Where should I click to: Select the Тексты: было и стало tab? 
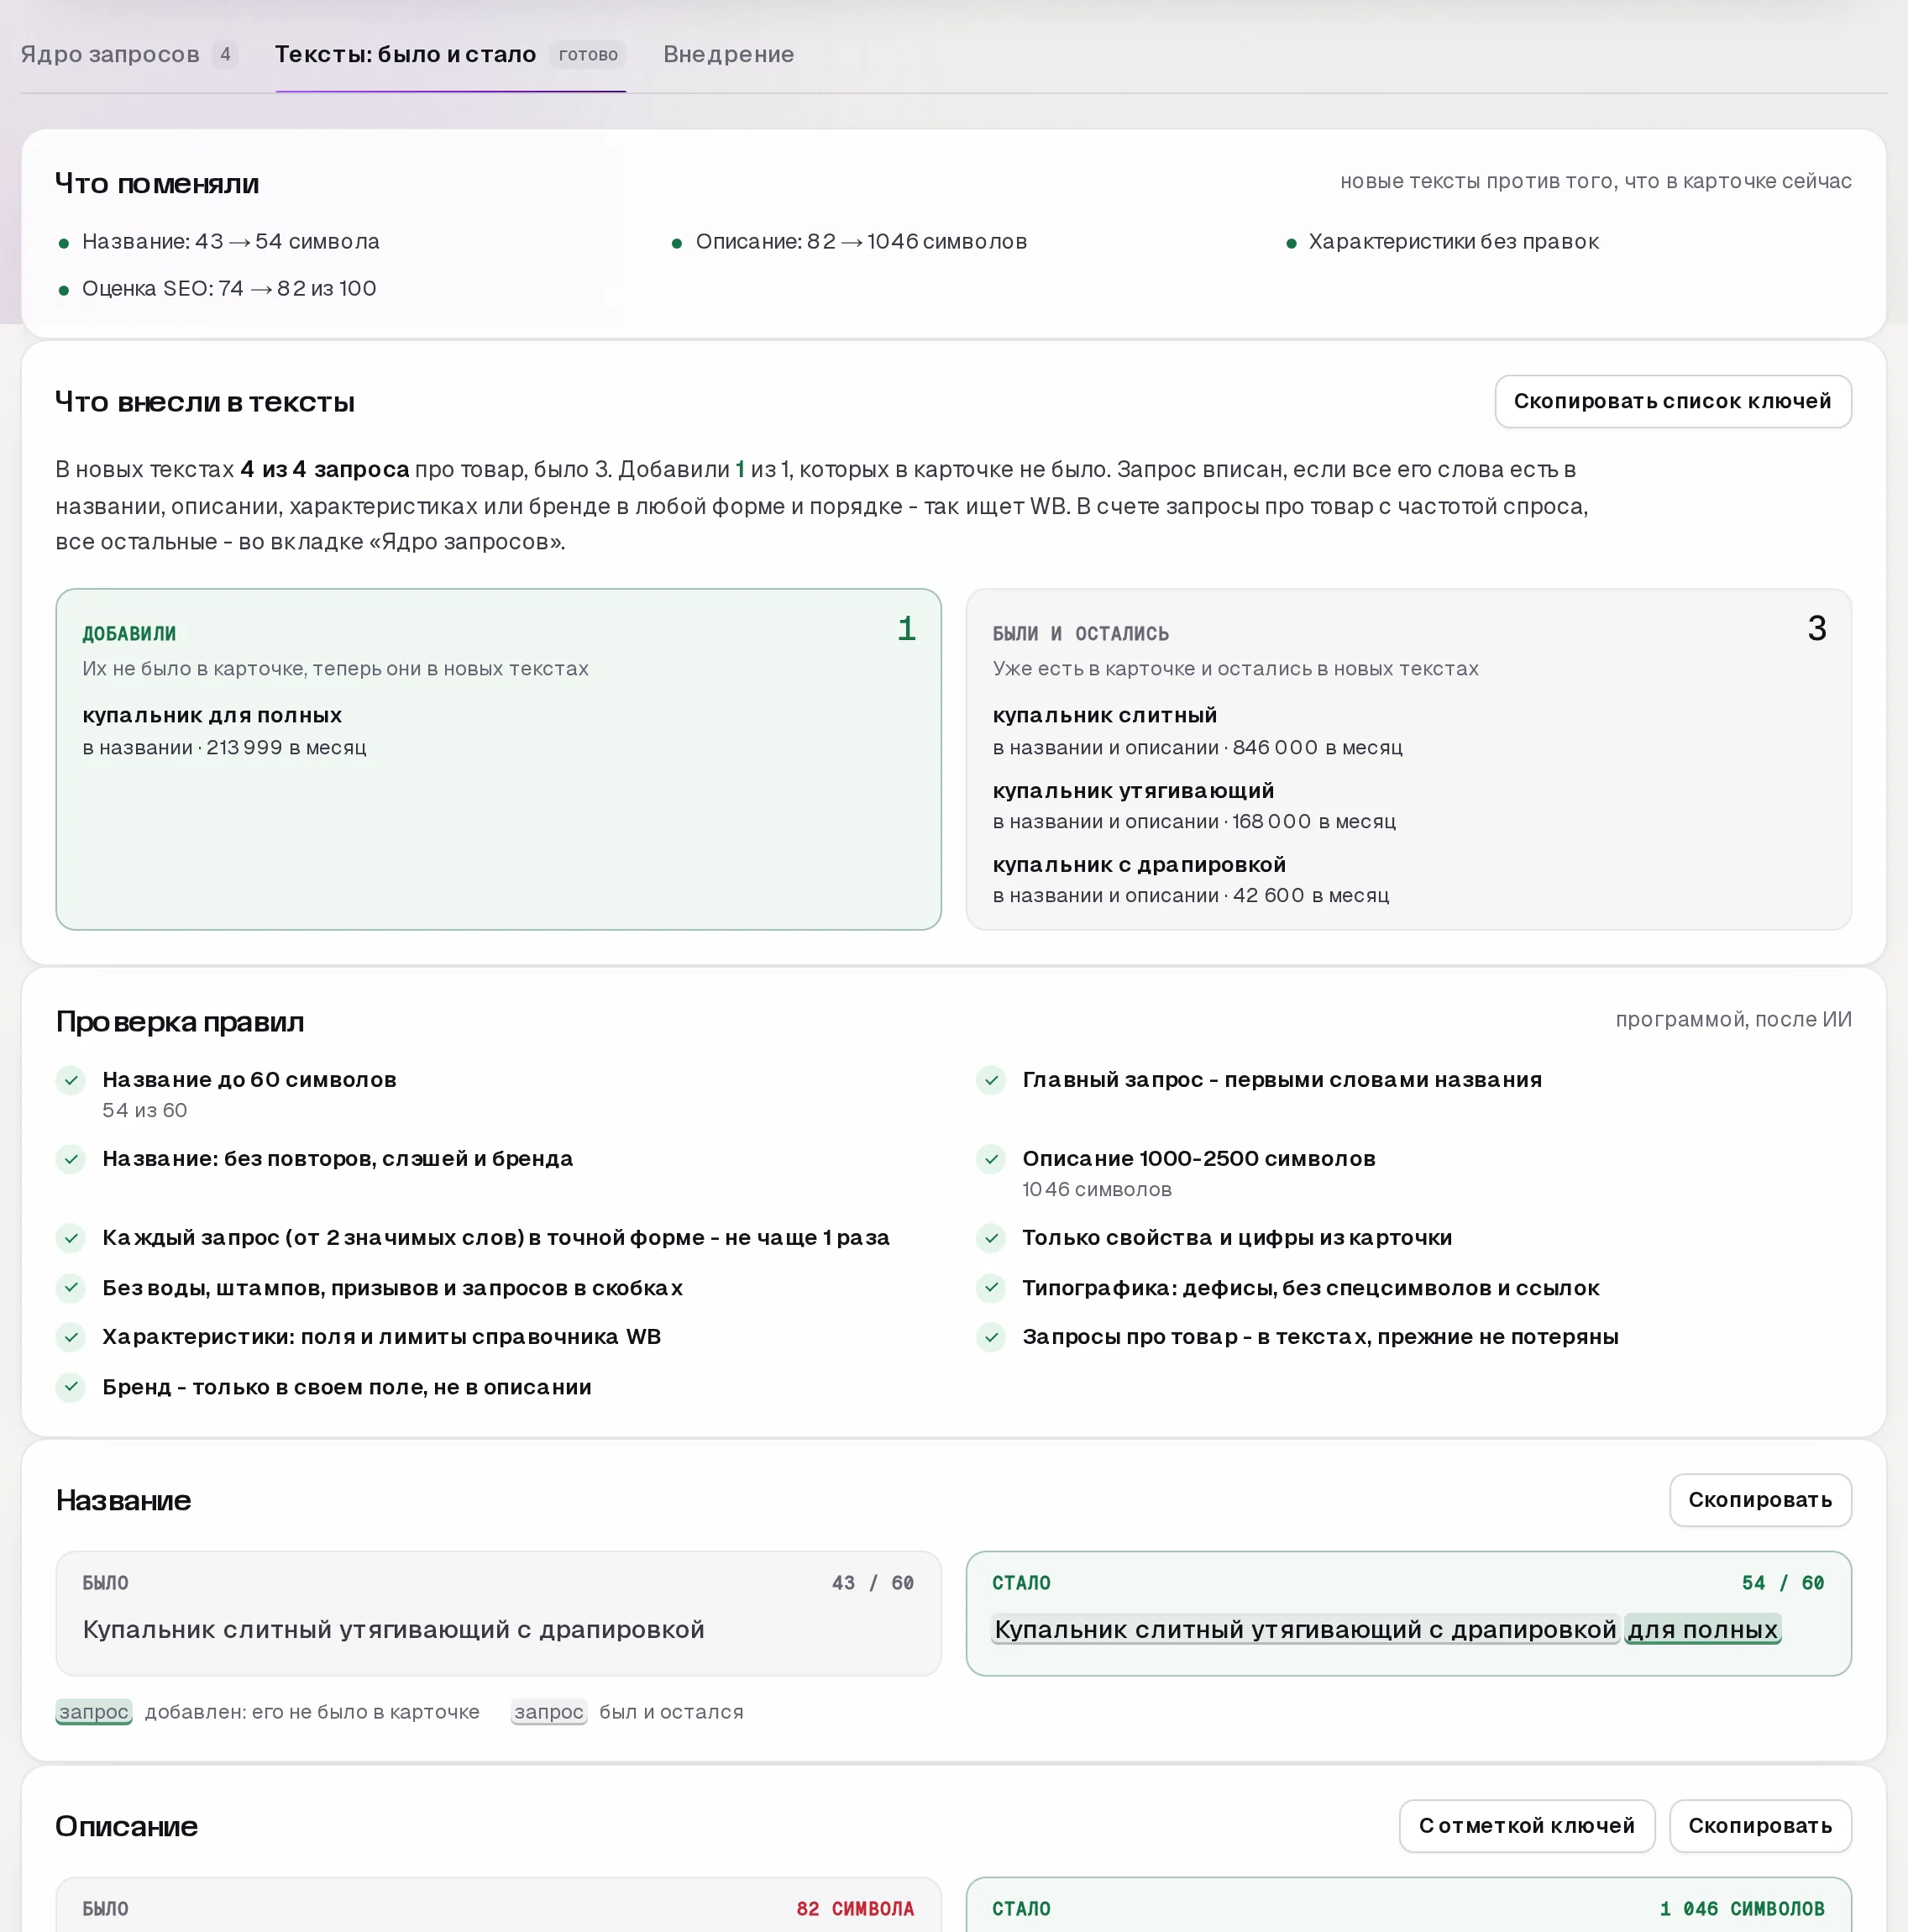pos(450,54)
